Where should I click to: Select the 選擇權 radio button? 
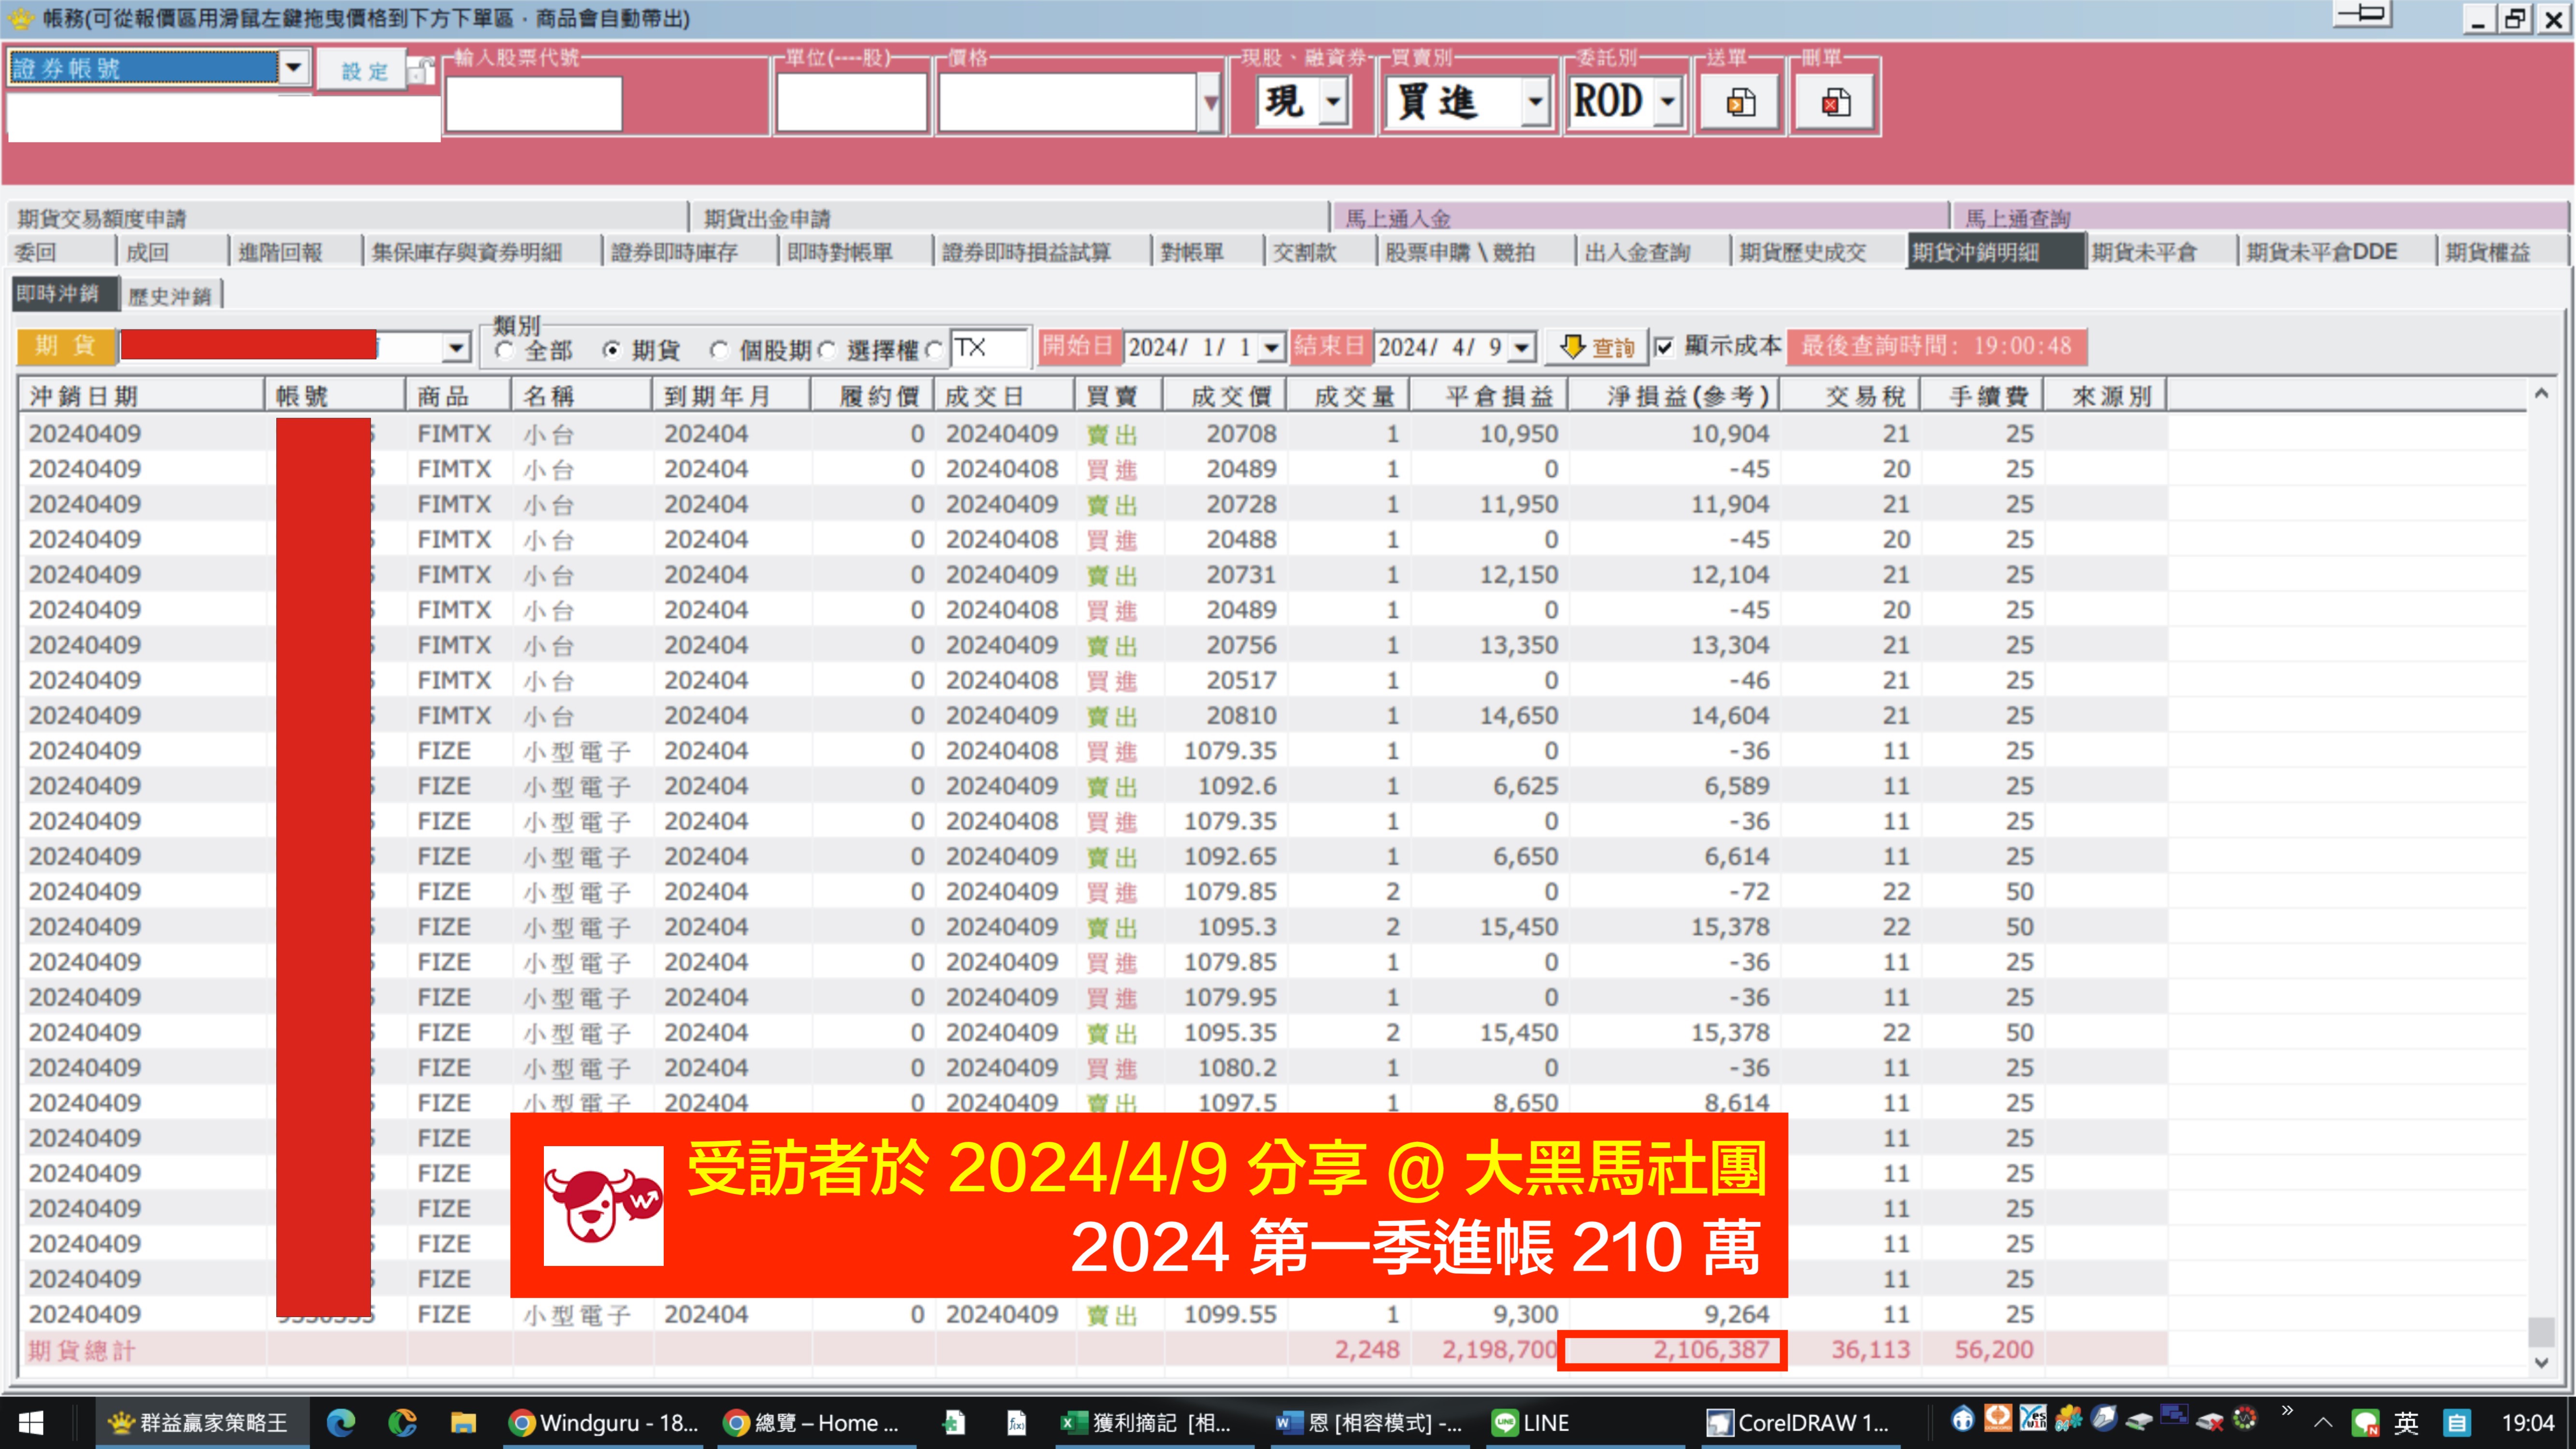828,350
